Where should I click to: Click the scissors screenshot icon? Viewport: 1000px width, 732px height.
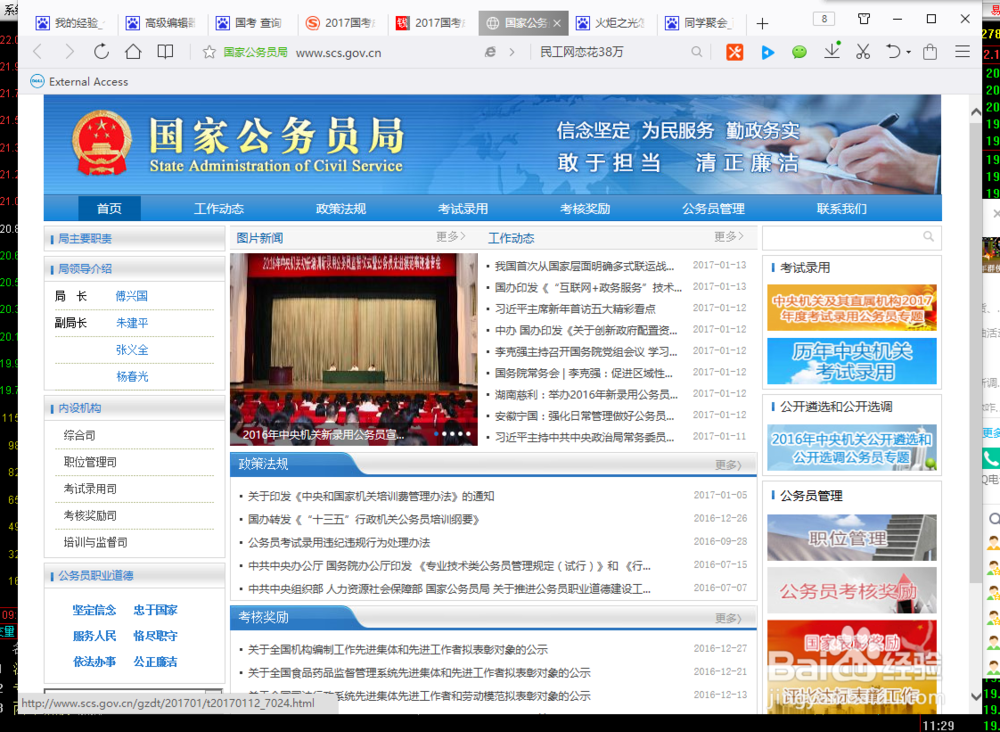(x=863, y=52)
